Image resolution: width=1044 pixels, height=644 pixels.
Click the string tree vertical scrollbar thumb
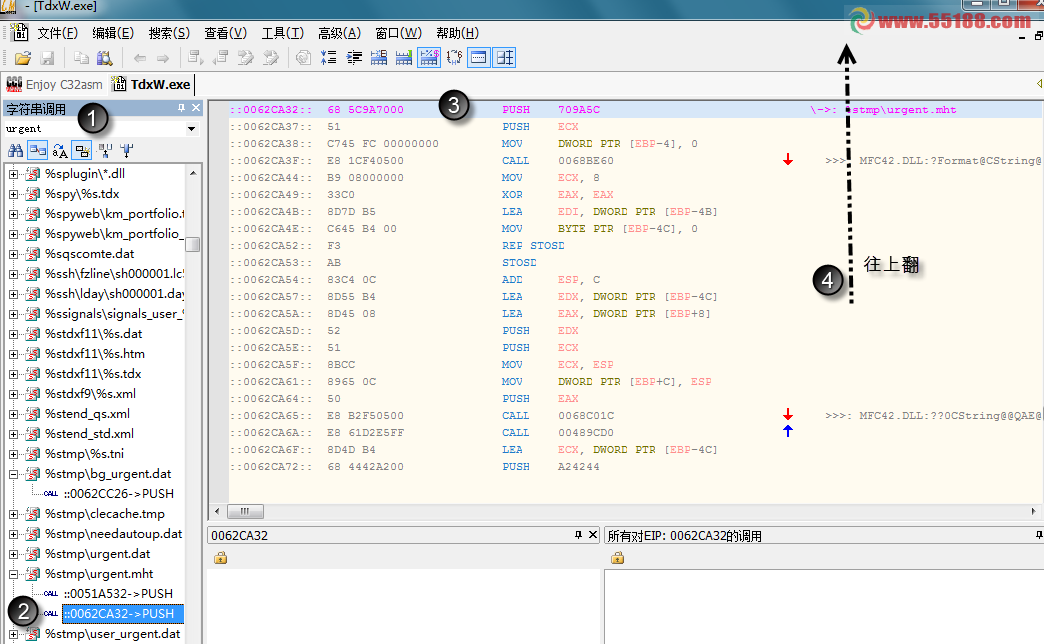pyautogui.click(x=192, y=244)
